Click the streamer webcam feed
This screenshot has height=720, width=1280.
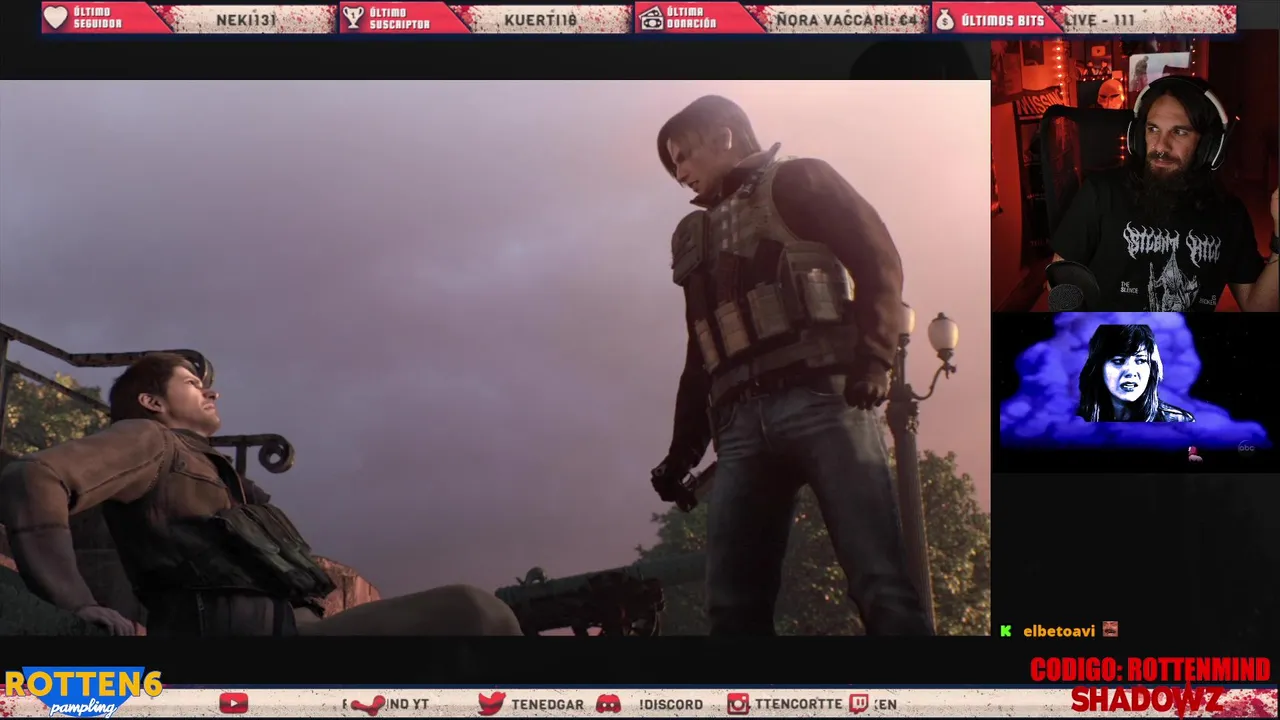pos(1135,176)
